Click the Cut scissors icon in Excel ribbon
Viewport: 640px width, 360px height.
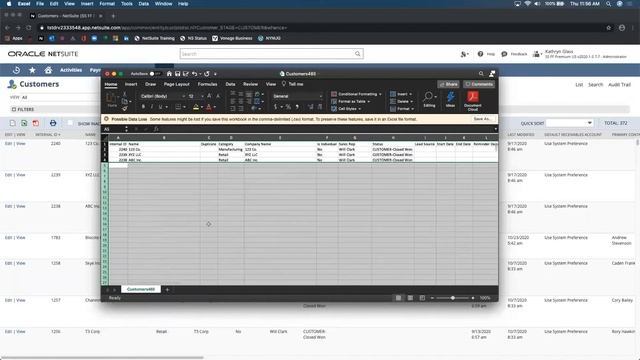(125, 94)
